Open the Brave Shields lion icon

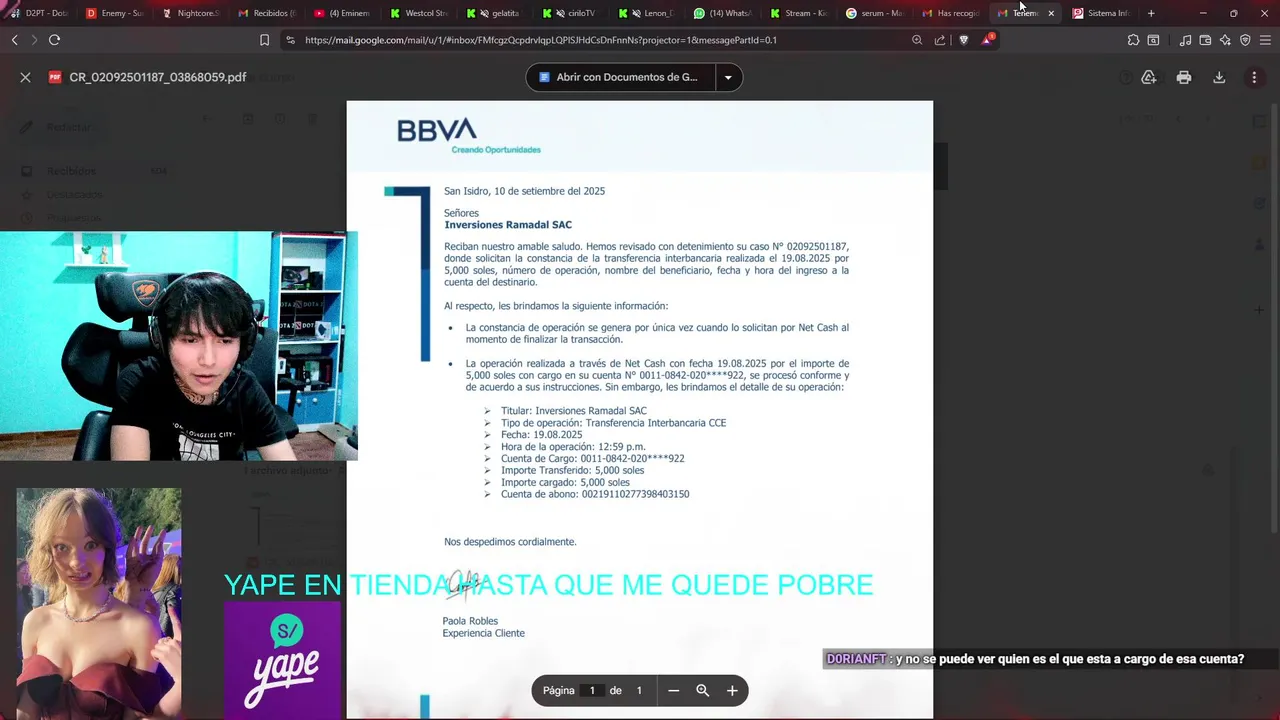tap(963, 40)
